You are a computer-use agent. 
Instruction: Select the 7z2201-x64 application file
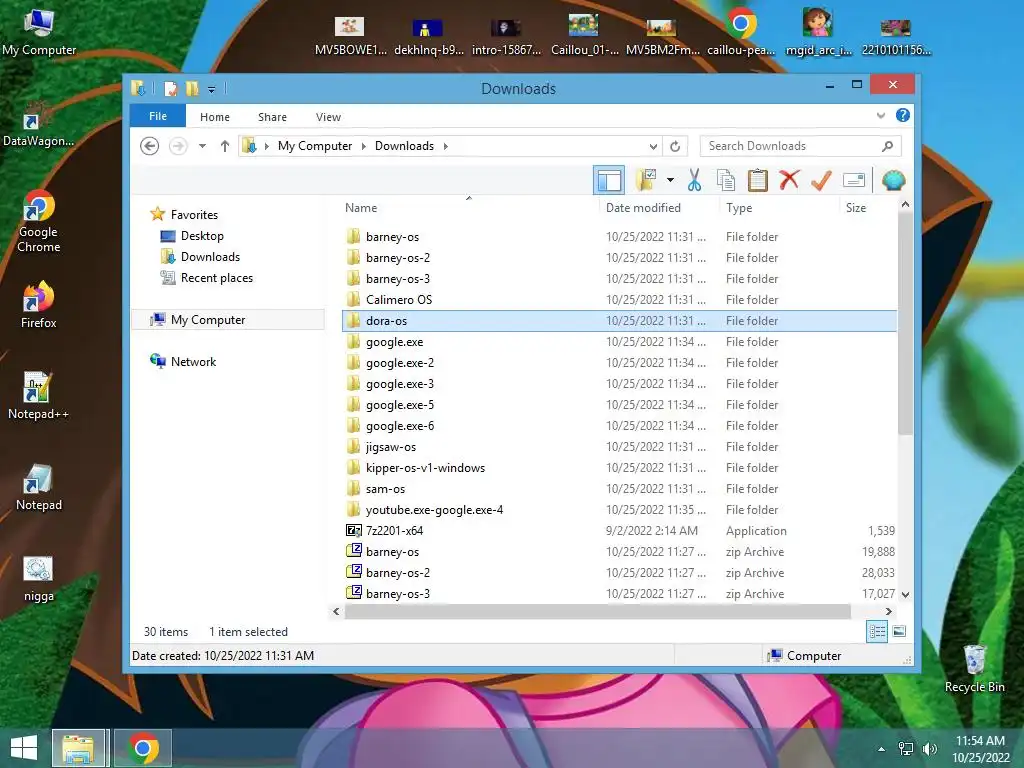point(619,530)
